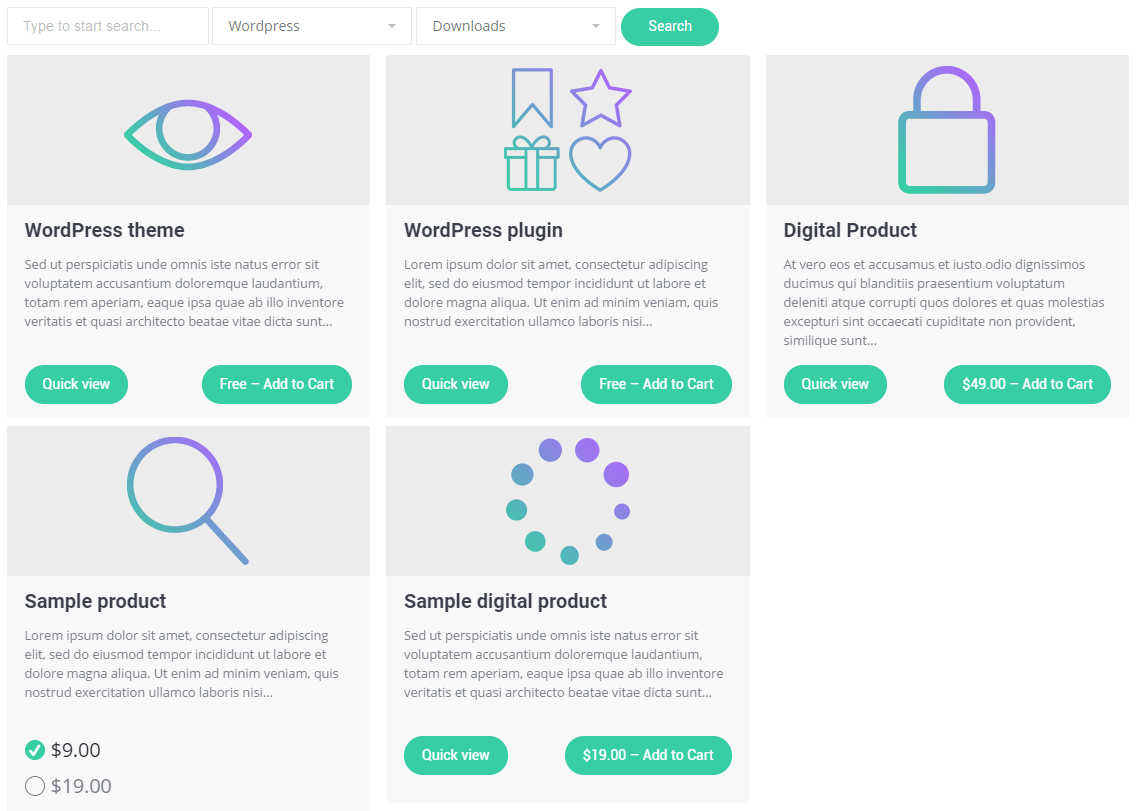Click the padlock icon of Digital Product

click(x=947, y=130)
